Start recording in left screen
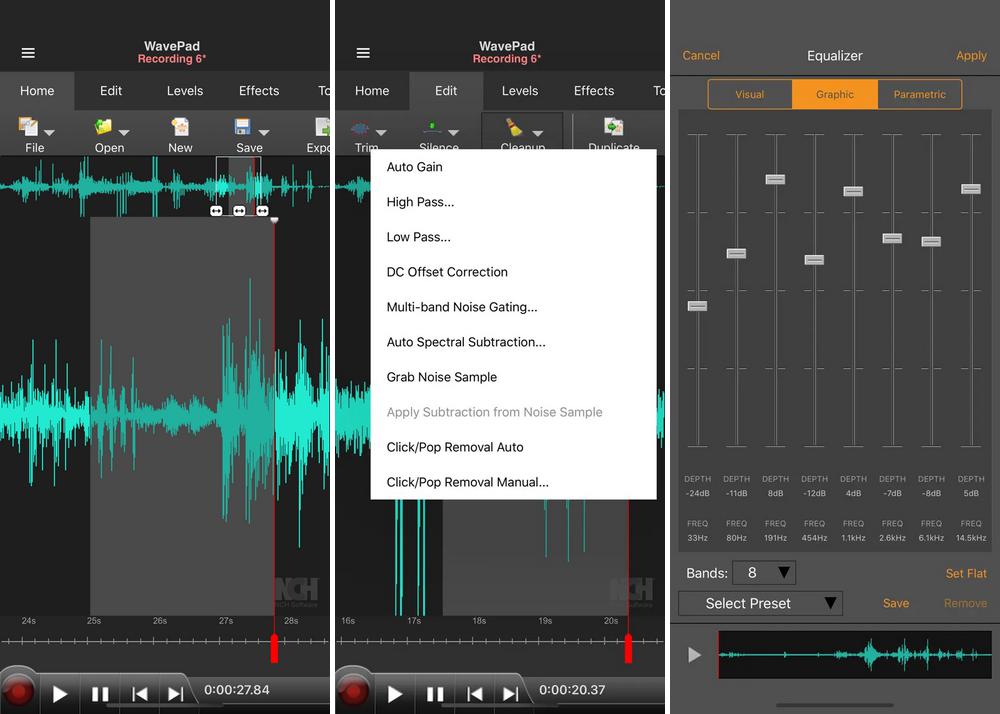Screen dimensions: 1000x714 tap(18, 692)
